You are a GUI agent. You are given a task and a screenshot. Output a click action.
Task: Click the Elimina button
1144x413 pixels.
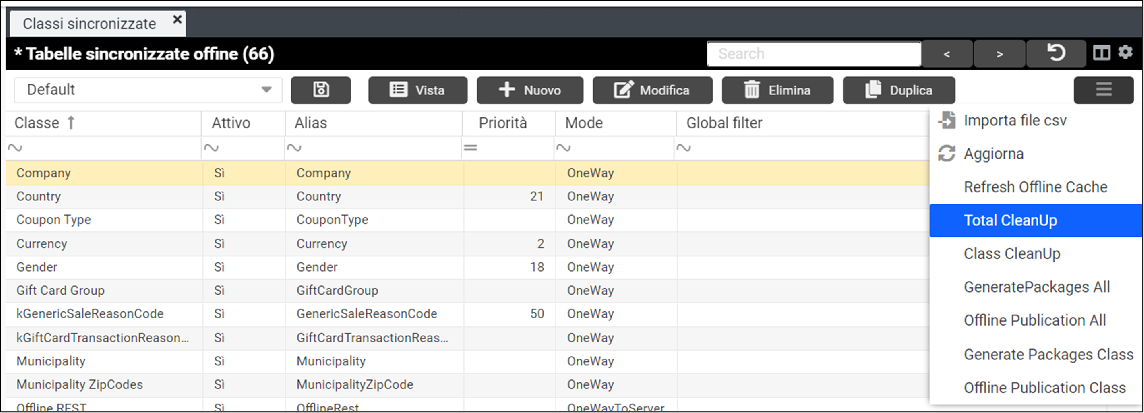pyautogui.click(x=775, y=90)
